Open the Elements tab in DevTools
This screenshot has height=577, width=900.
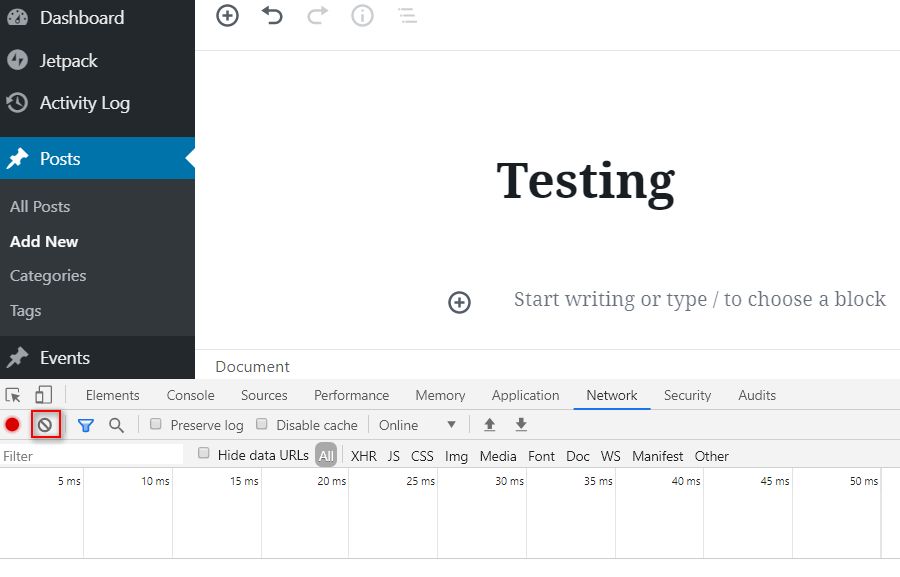click(112, 395)
